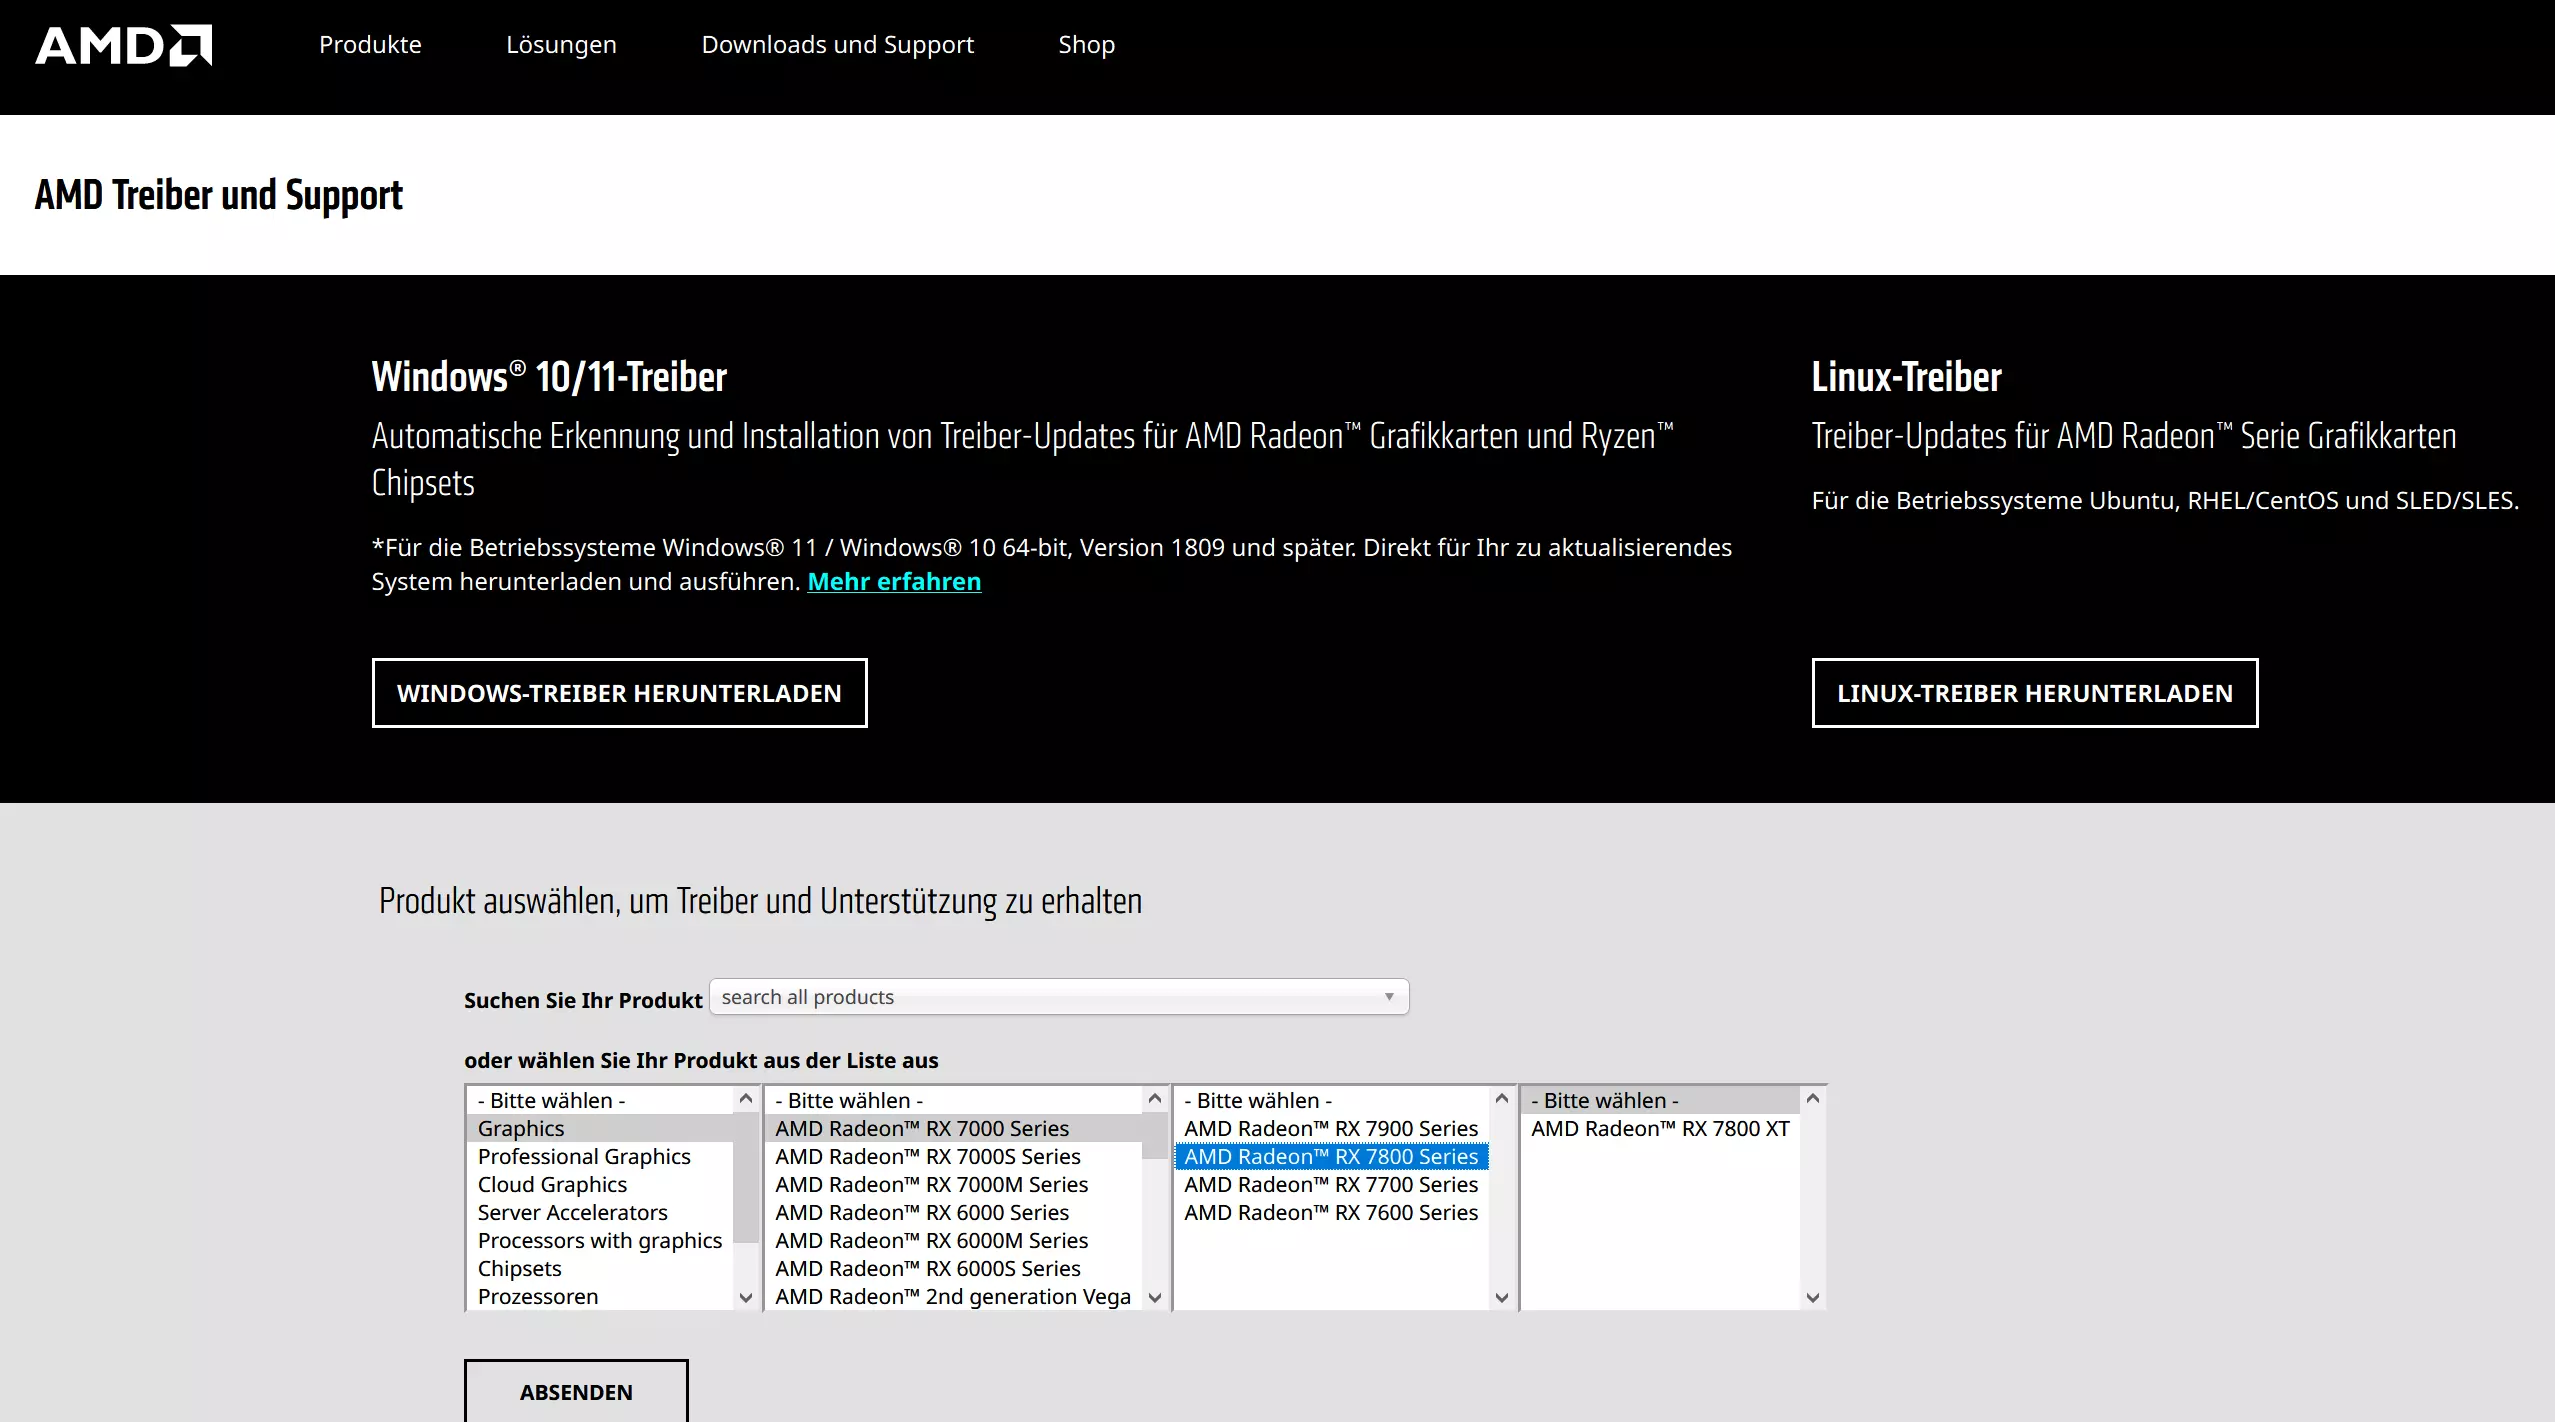Click sub-series list scroll-down arrow
This screenshot has width=2555, height=1422.
1502,1297
